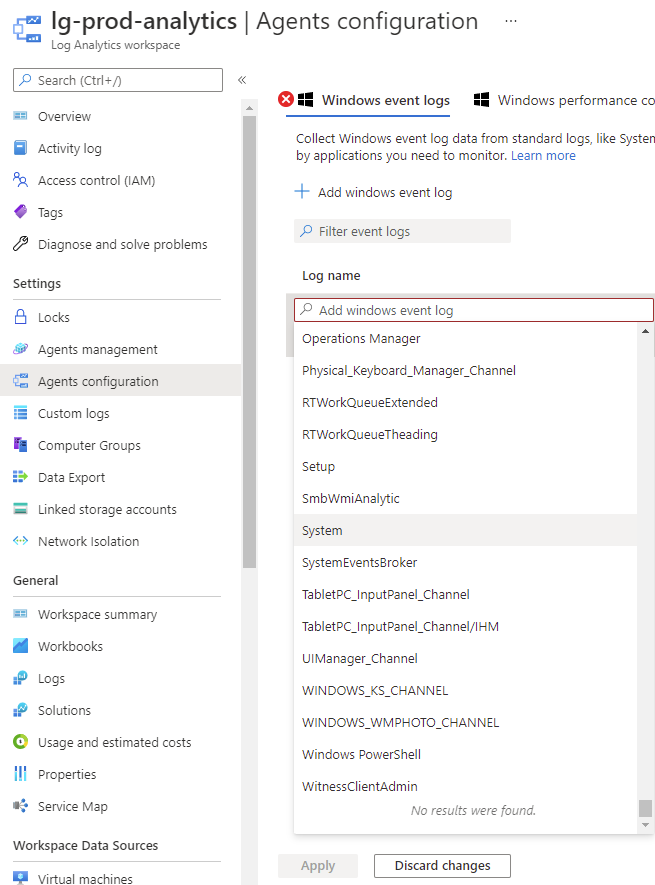Click the Overview icon in sidebar

click(20, 116)
